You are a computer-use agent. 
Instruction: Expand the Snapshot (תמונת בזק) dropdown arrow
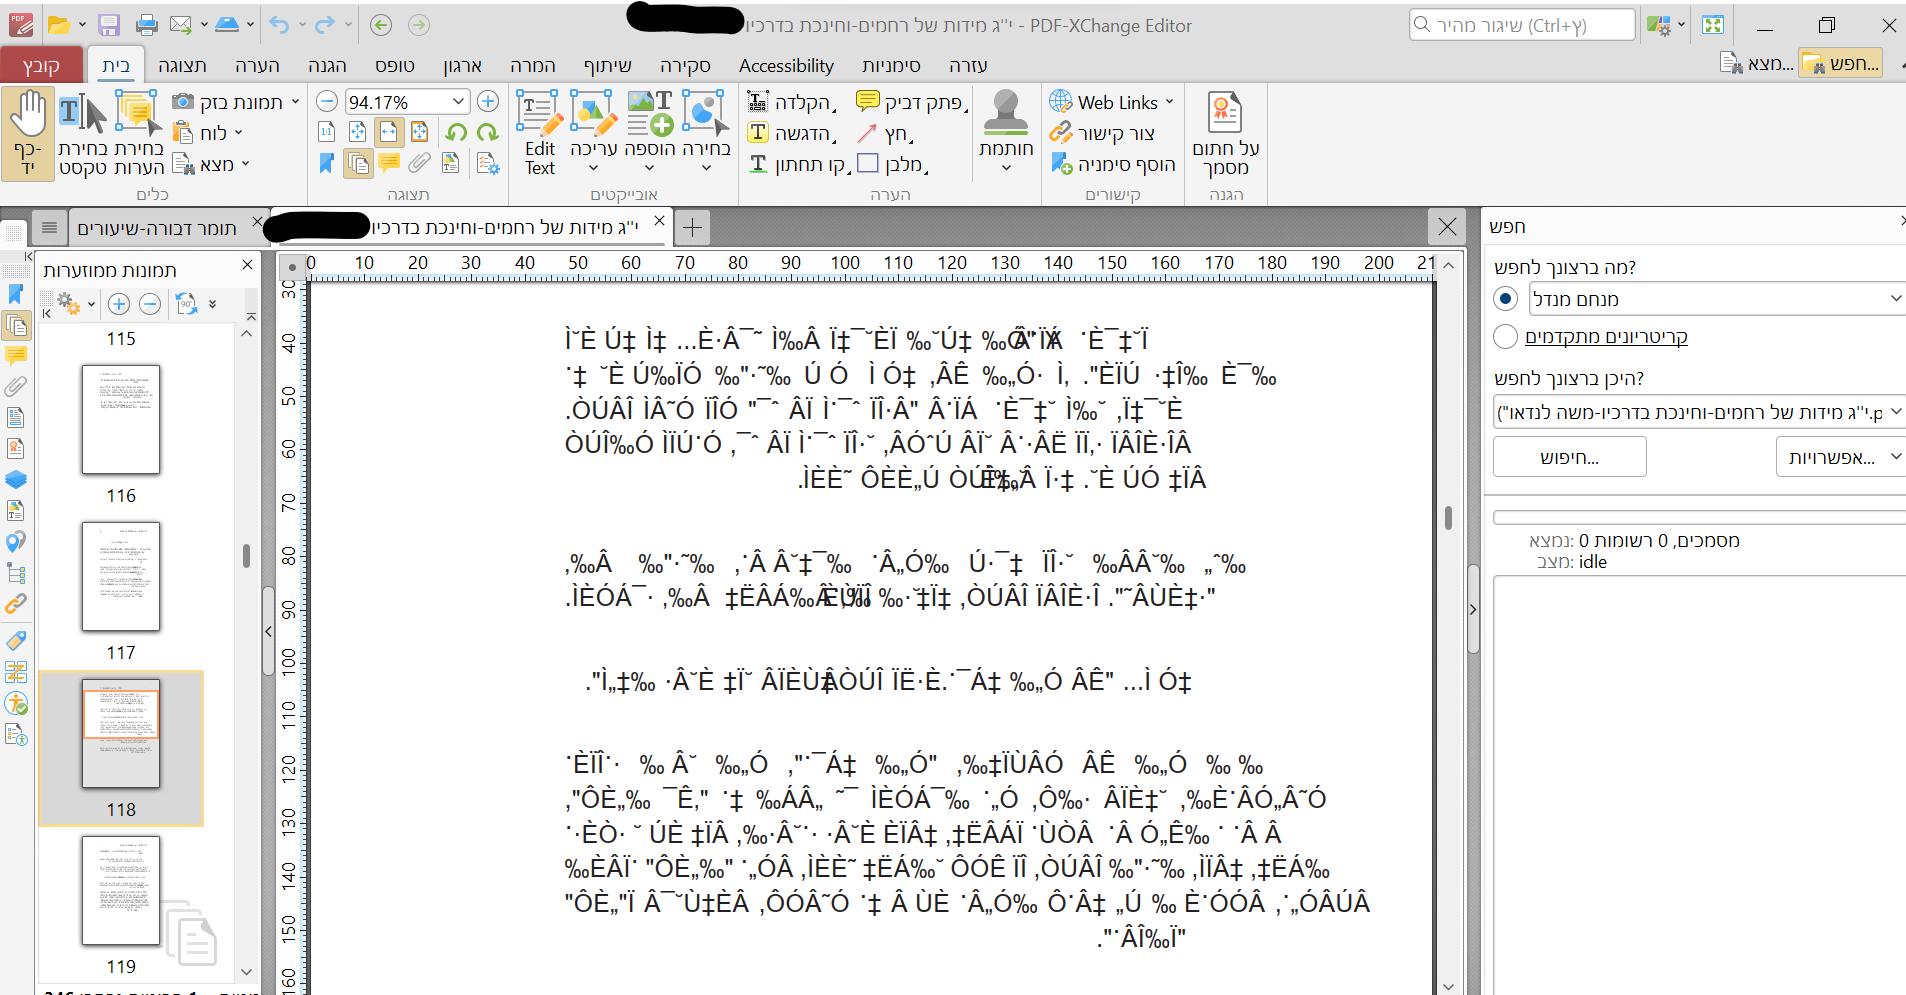coord(295,102)
